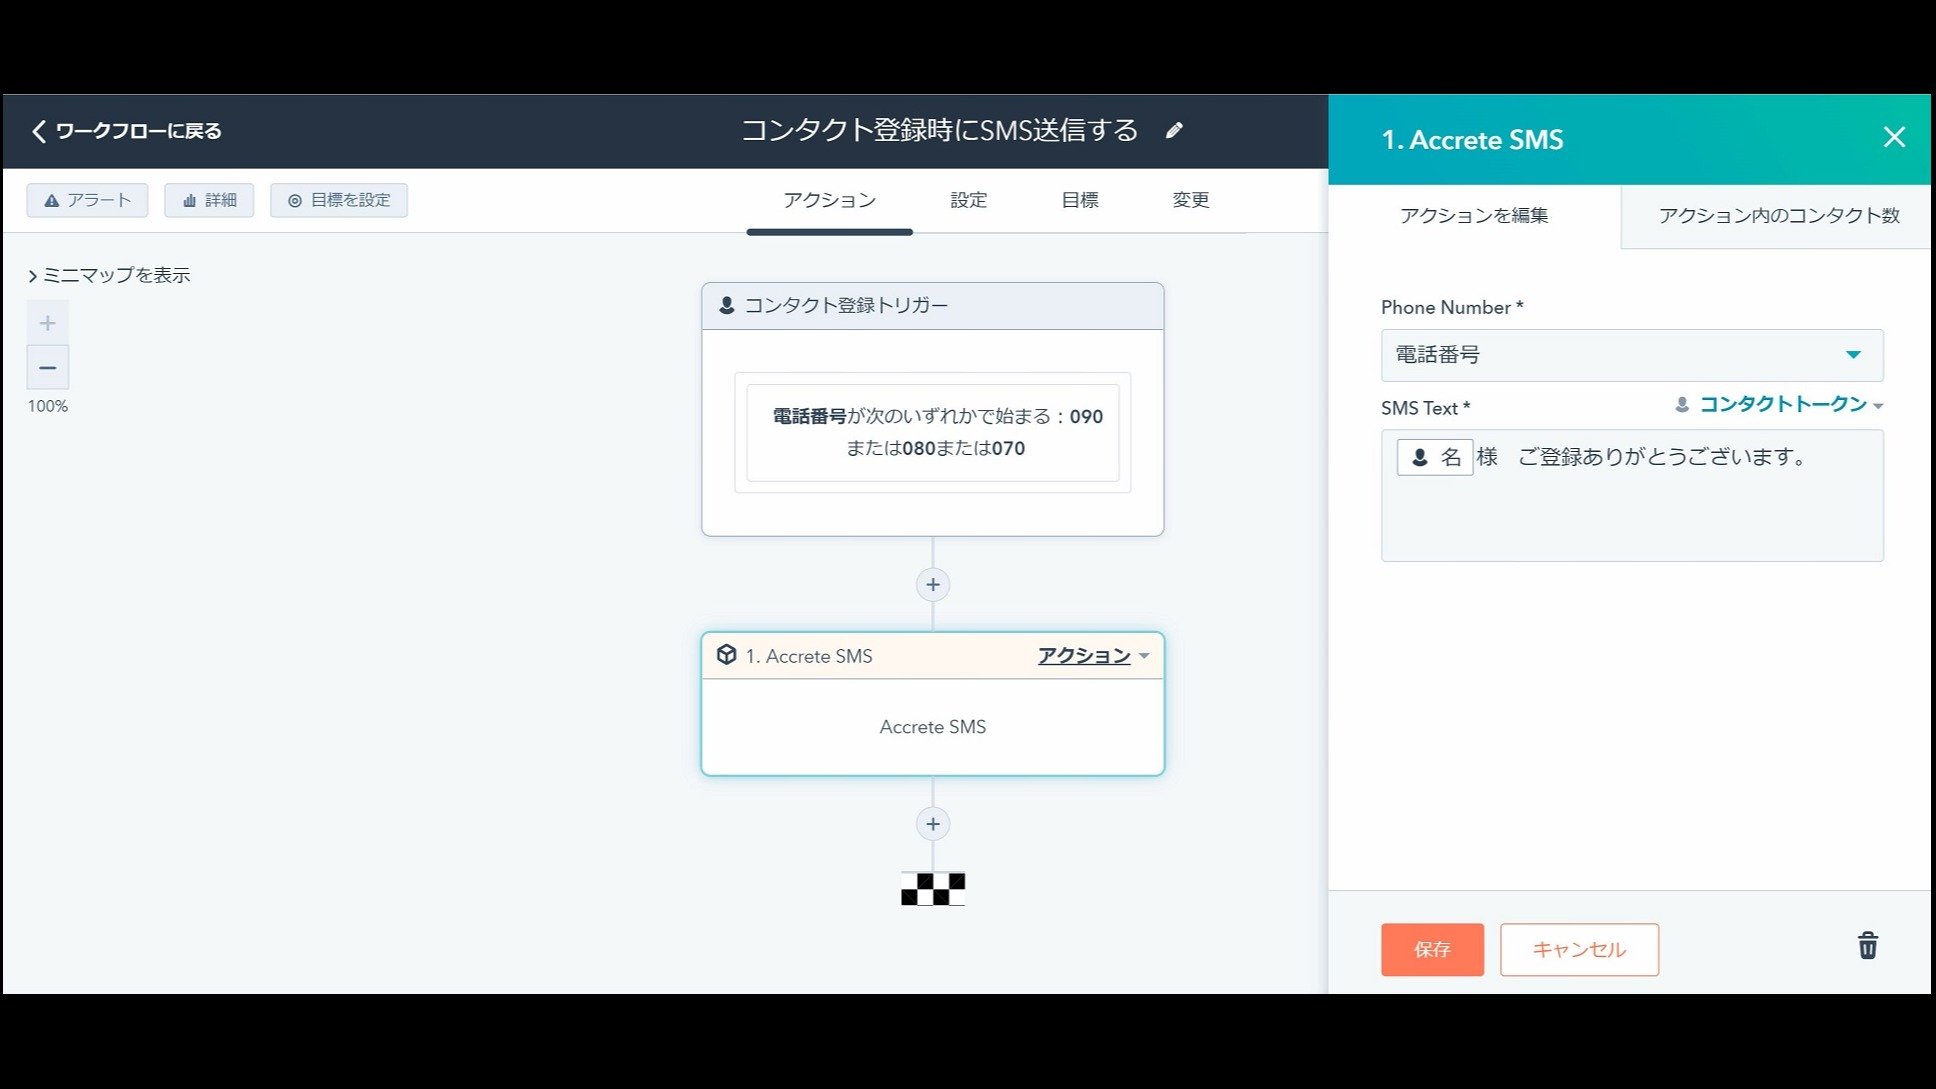This screenshot has width=1936, height=1089.
Task: Click the 保存 save button
Action: click(x=1431, y=949)
